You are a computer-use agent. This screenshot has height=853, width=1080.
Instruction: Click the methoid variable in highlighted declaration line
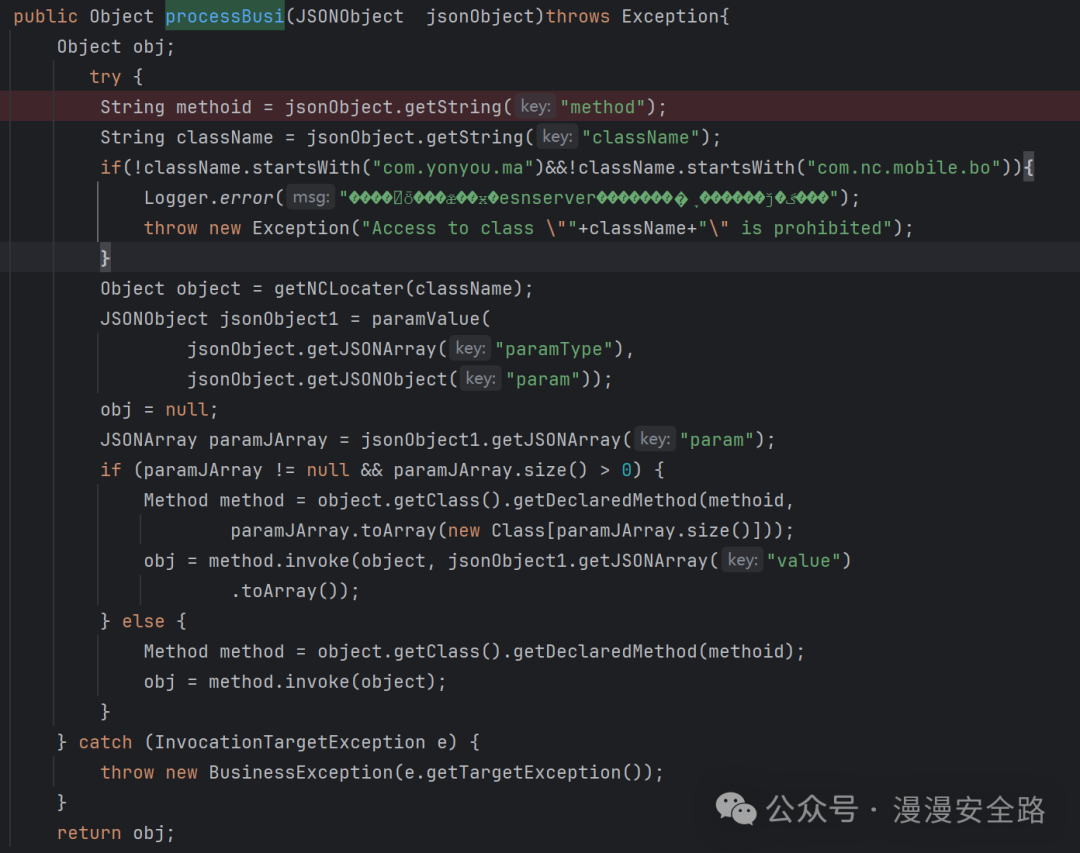pos(214,107)
